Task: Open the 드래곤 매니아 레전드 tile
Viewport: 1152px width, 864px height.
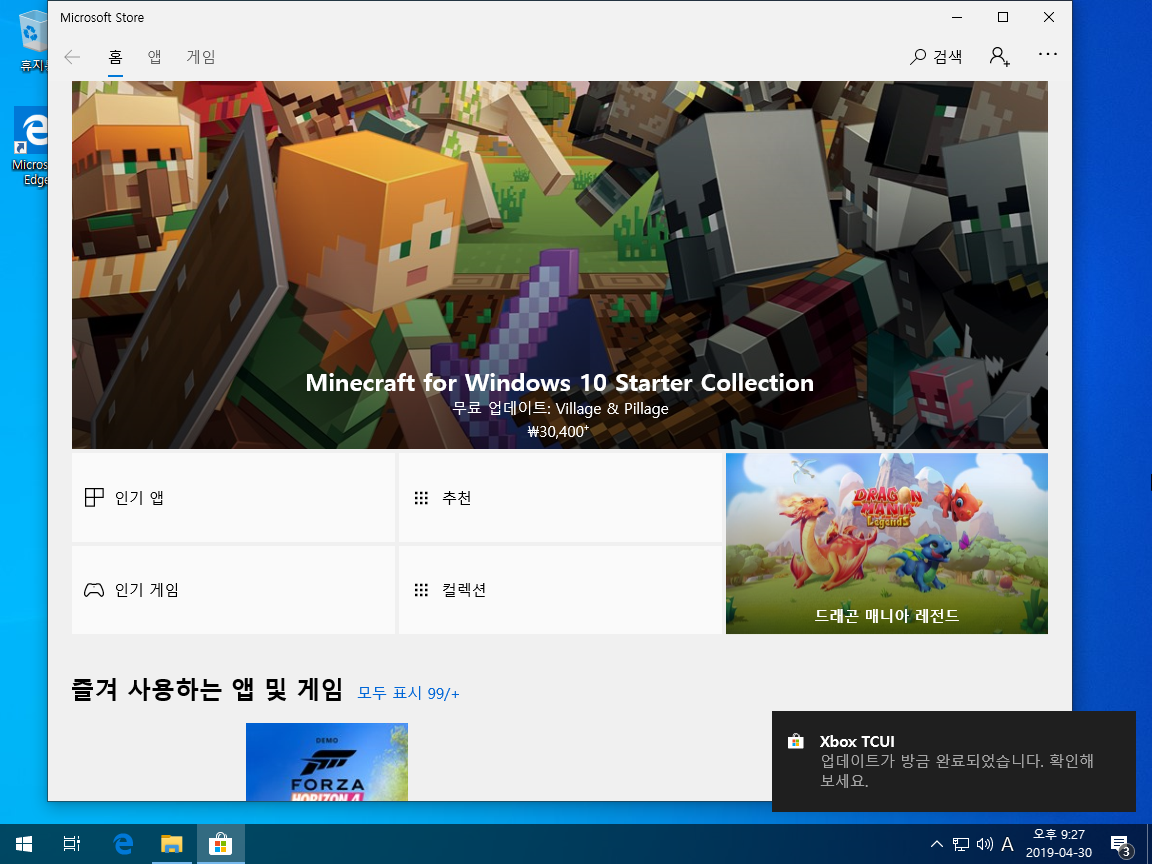Action: point(887,543)
